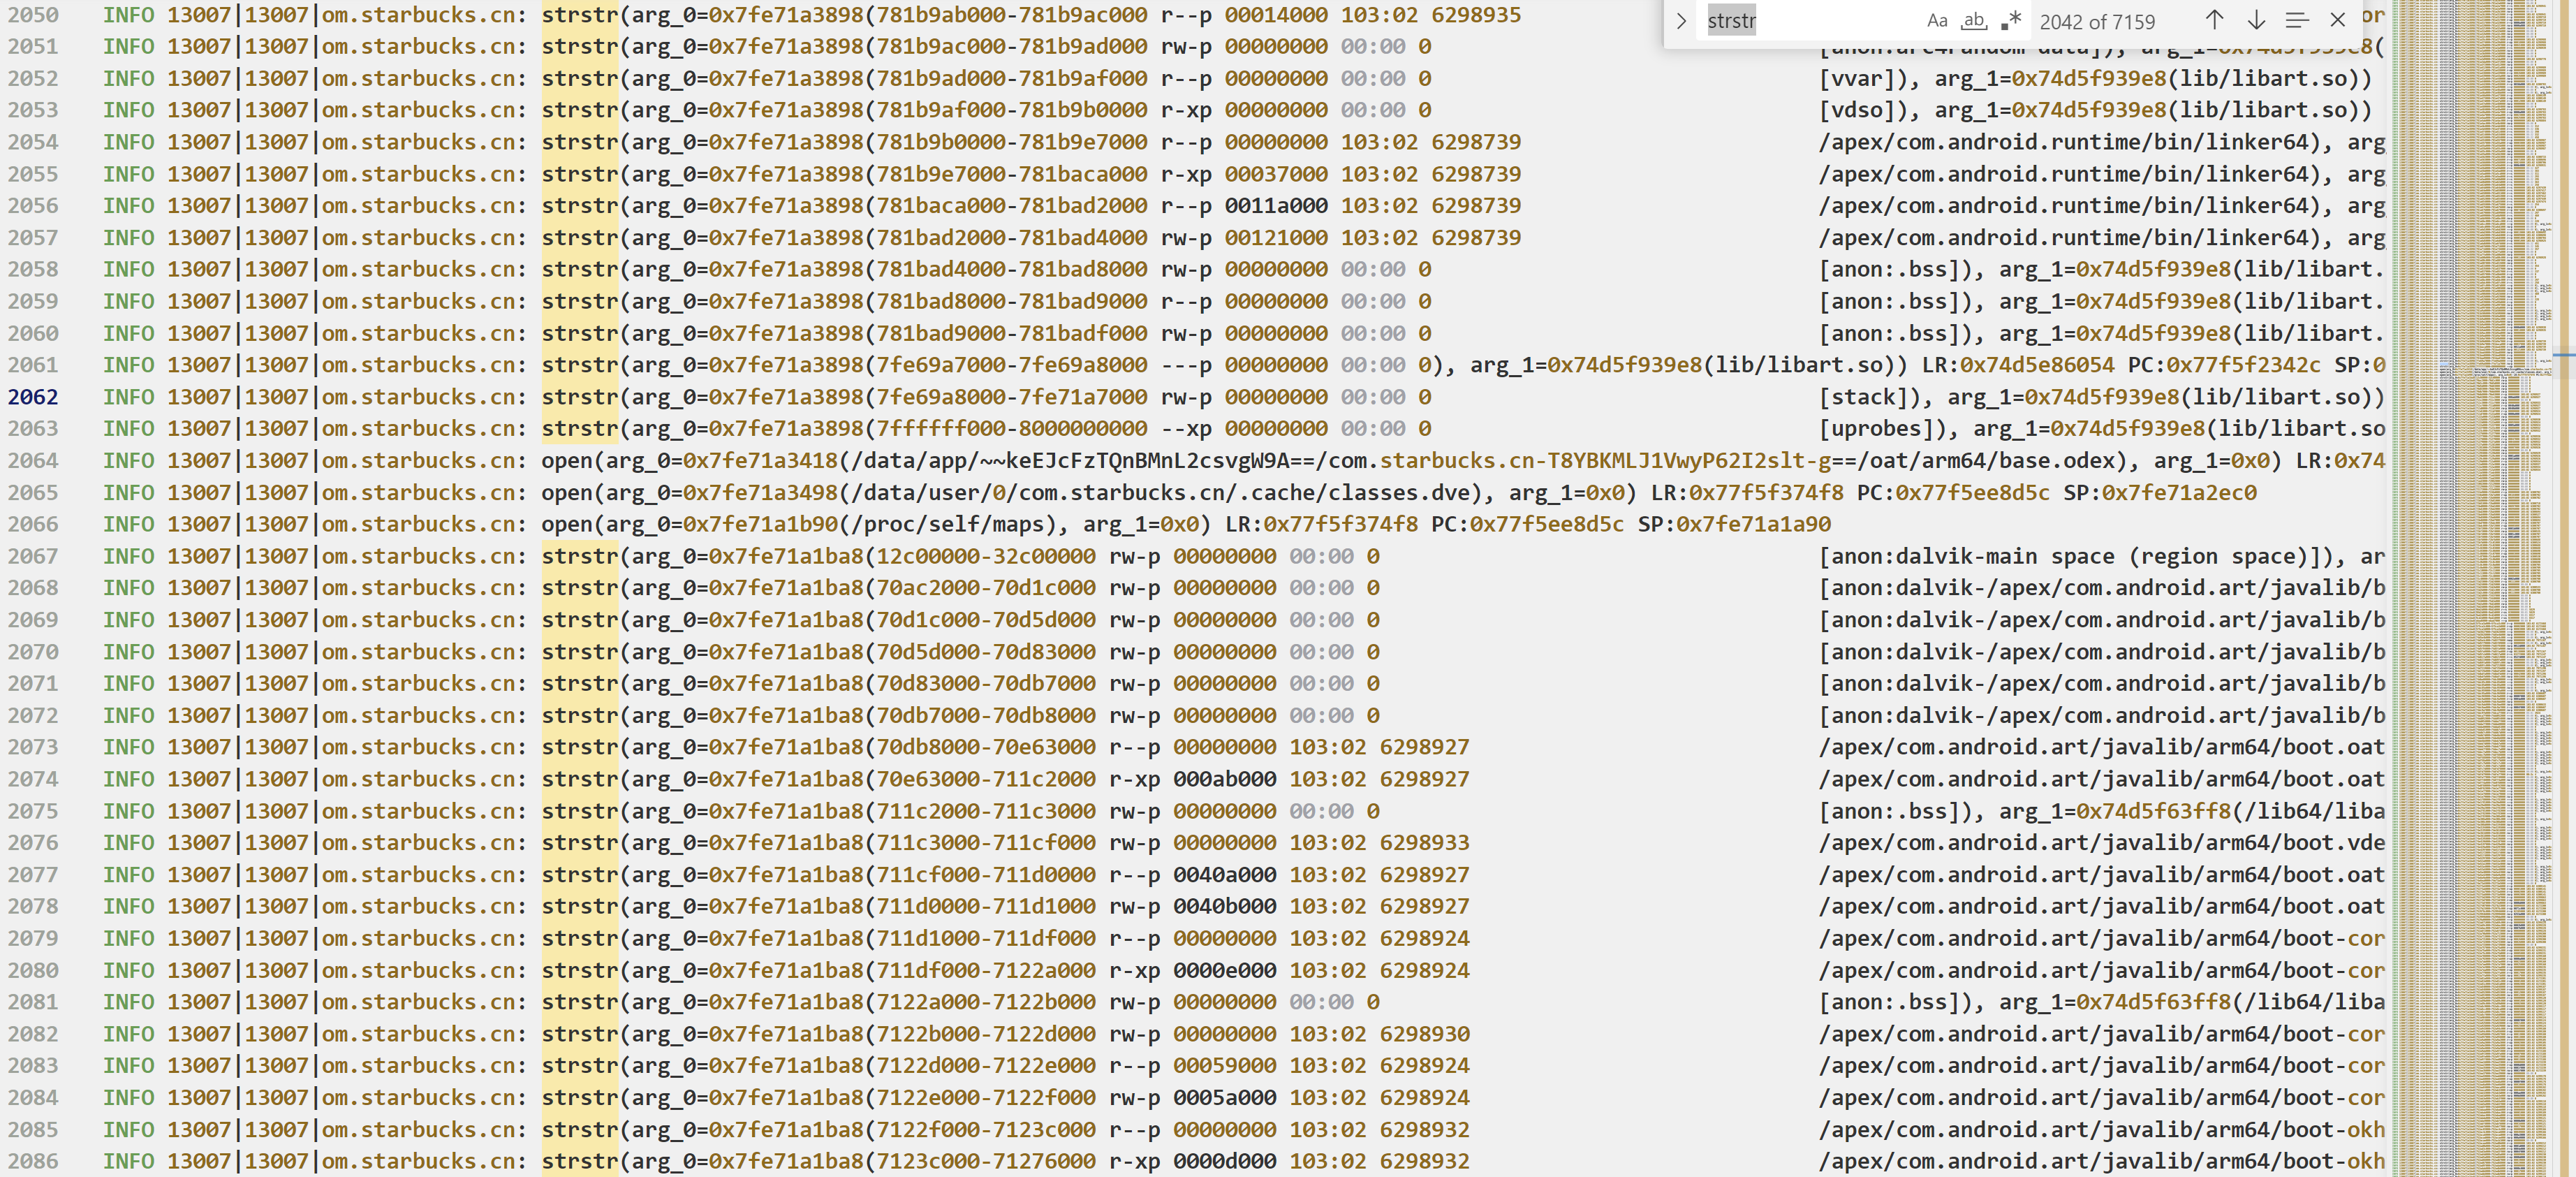Click line number 2064 in gutter
The height and width of the screenshot is (1177, 2576).
click(x=33, y=461)
